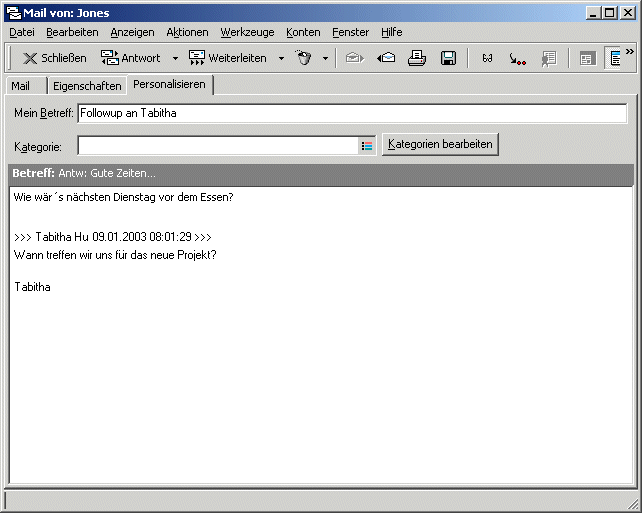Open the Bearbeiten menu
Viewport: 642px width, 513px height.
pyautogui.click(x=72, y=32)
